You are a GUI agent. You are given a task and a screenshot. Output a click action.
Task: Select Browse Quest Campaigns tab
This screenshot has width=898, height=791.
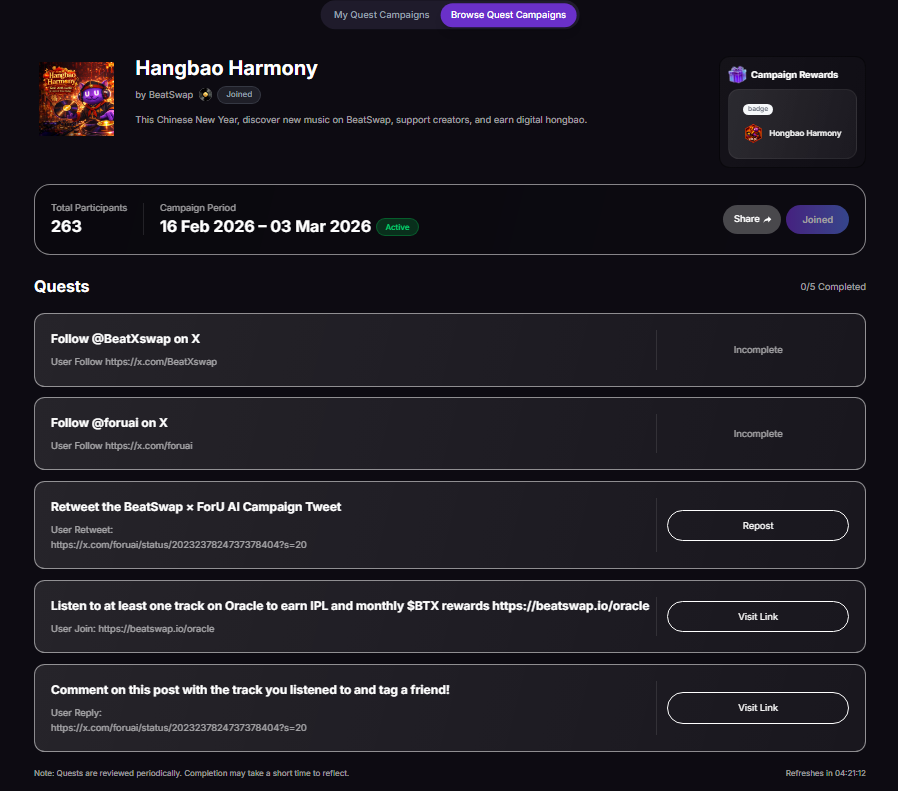coord(508,15)
